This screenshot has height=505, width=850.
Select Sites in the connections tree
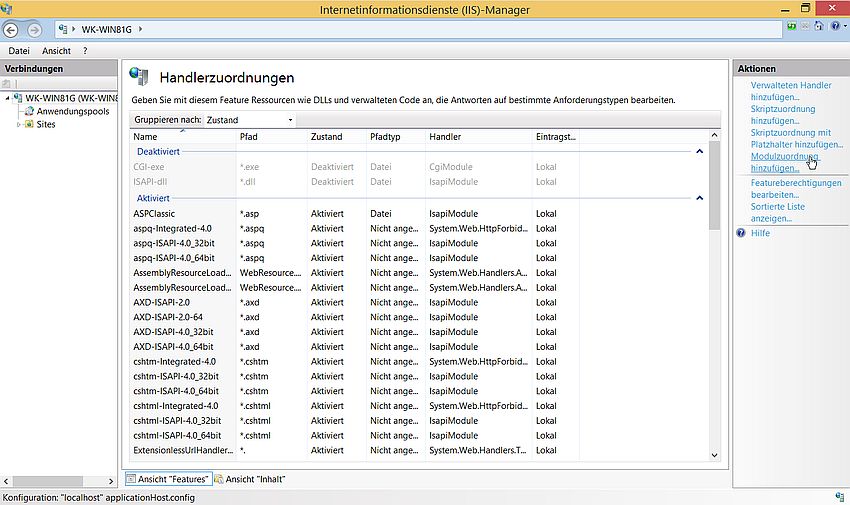(46, 124)
